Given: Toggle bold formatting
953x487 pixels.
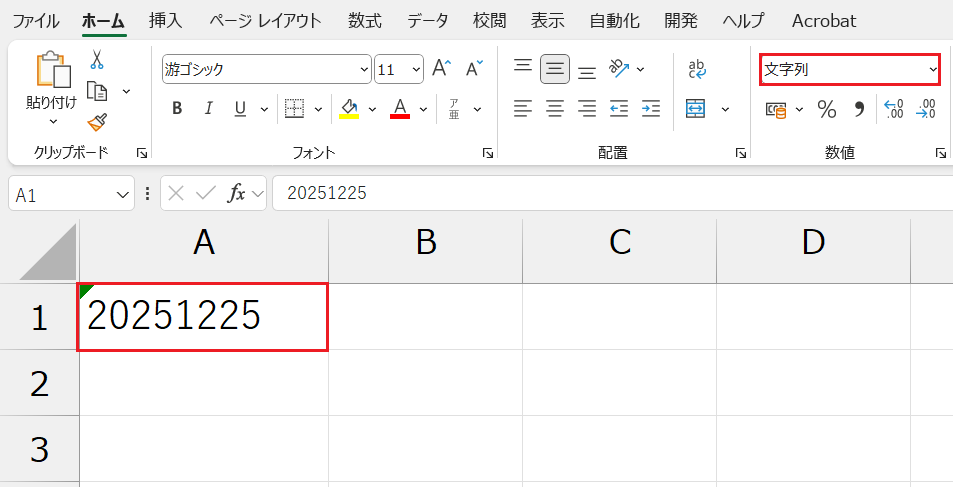Looking at the screenshot, I should (x=177, y=109).
